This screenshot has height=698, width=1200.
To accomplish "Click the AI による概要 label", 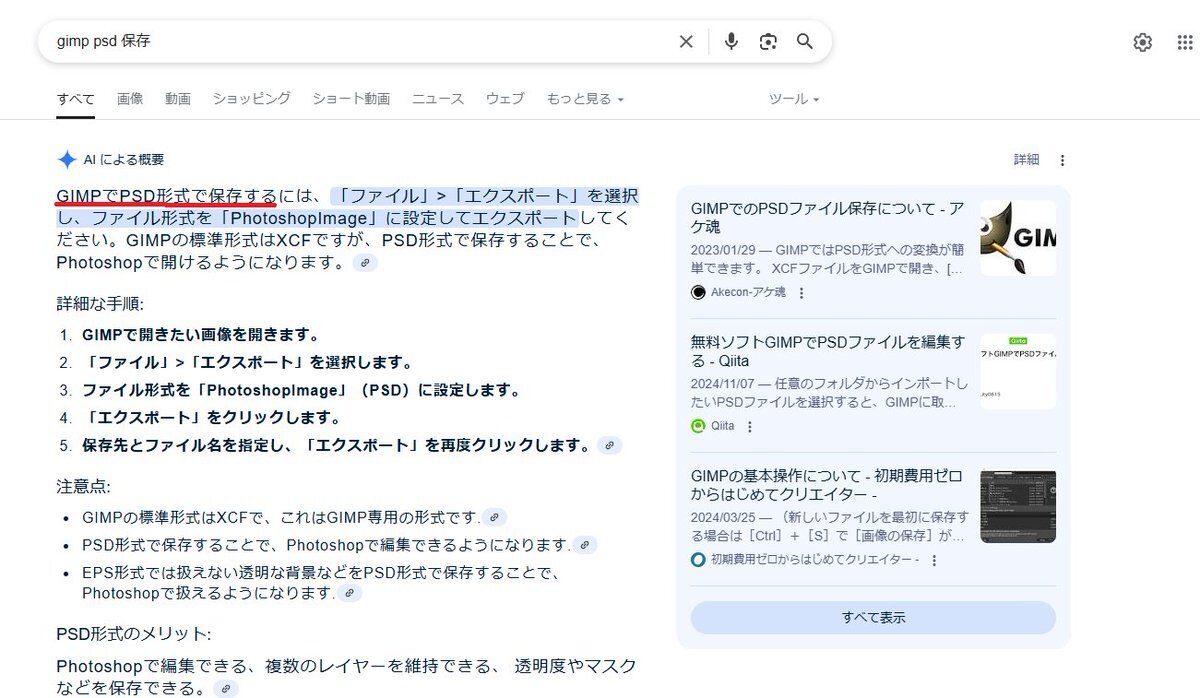I will [124, 160].
